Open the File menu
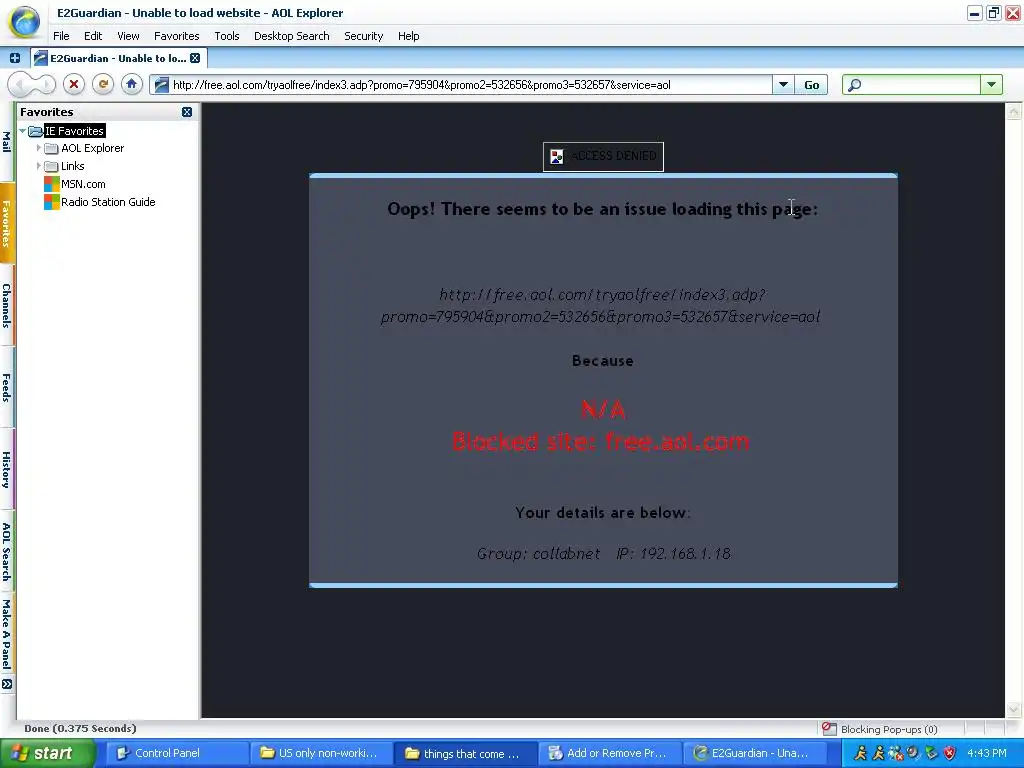The height and width of the screenshot is (768, 1024). (61, 36)
